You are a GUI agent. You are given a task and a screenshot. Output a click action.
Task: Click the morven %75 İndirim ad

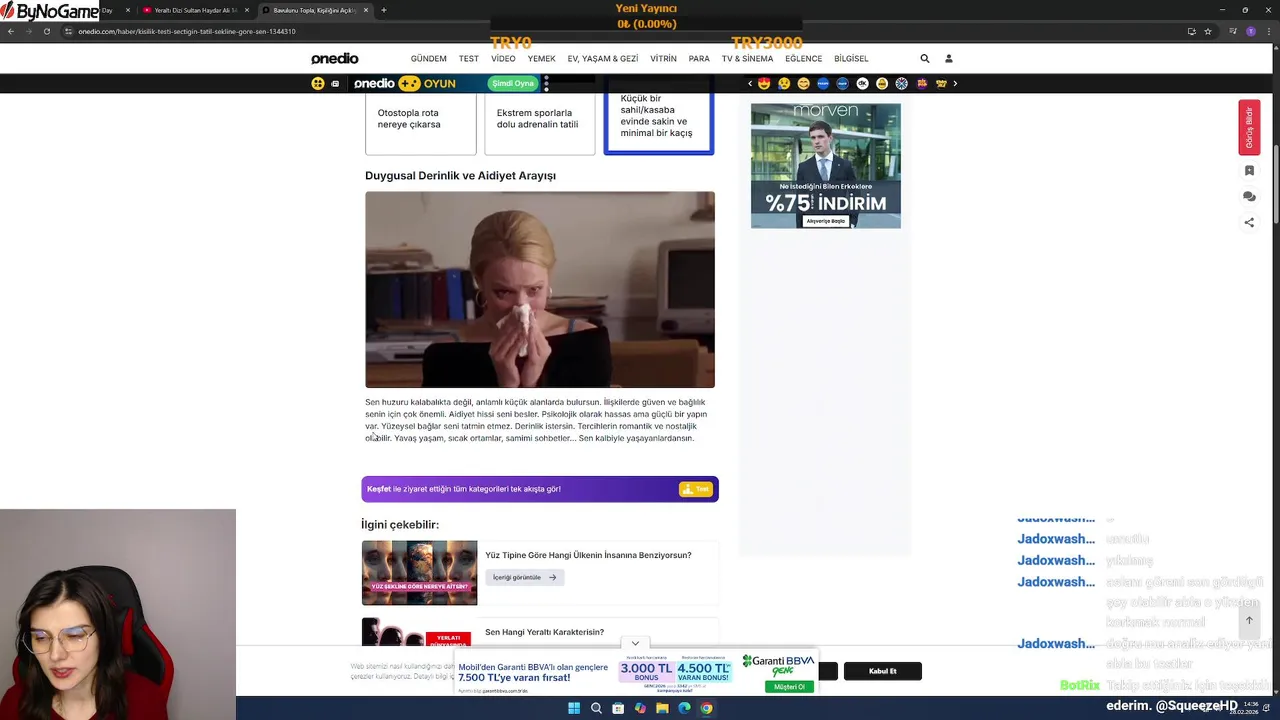(x=826, y=166)
